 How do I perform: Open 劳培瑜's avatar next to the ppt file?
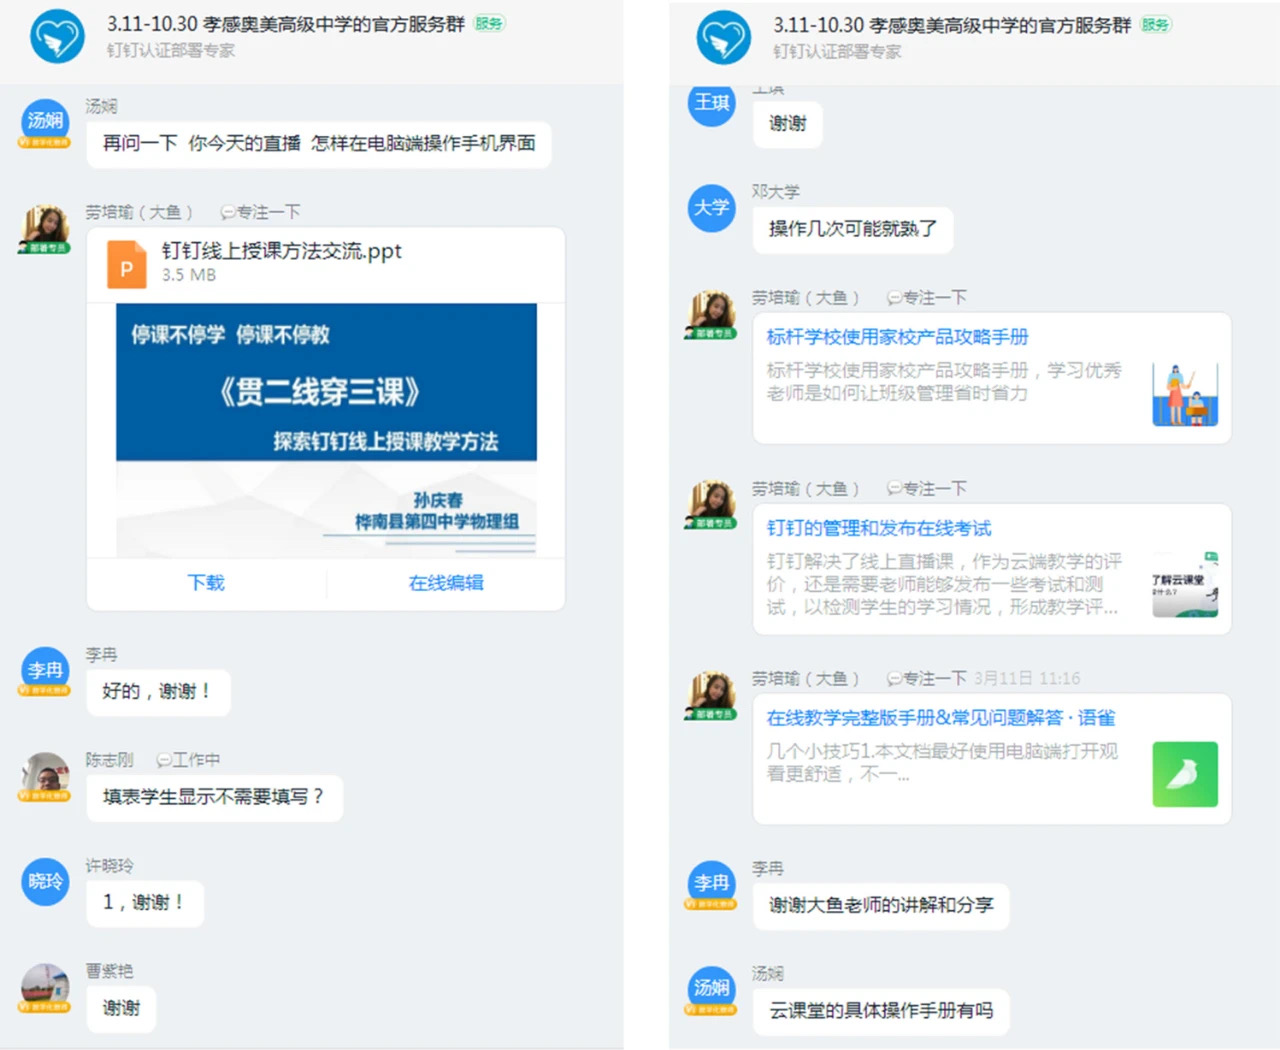(45, 229)
